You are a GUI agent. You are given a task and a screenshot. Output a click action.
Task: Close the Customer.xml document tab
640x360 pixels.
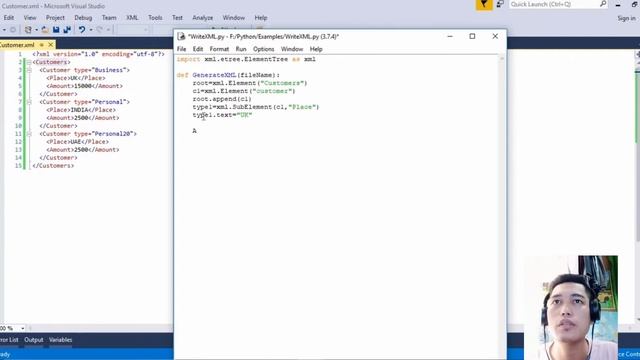click(x=51, y=45)
